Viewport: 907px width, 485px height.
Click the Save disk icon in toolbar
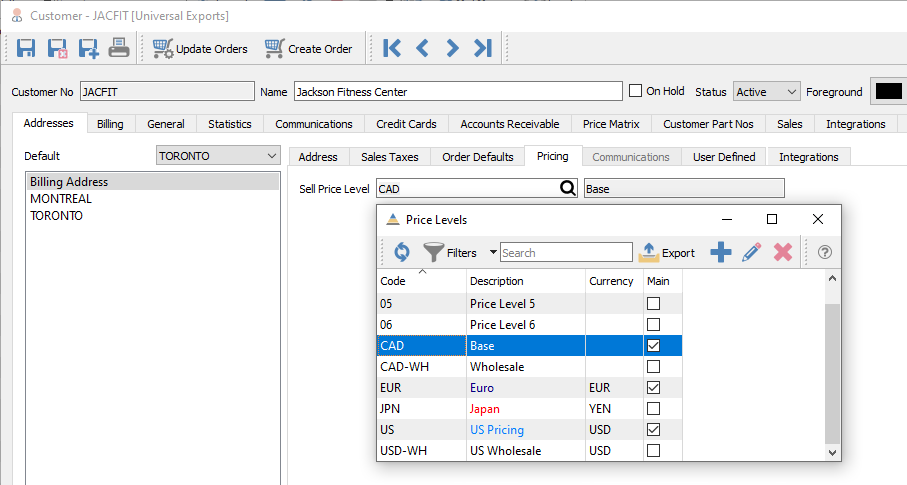(x=26, y=48)
